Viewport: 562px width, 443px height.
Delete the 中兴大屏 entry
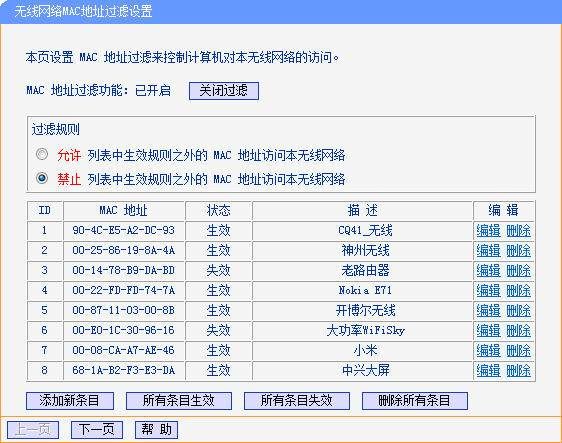(x=518, y=371)
